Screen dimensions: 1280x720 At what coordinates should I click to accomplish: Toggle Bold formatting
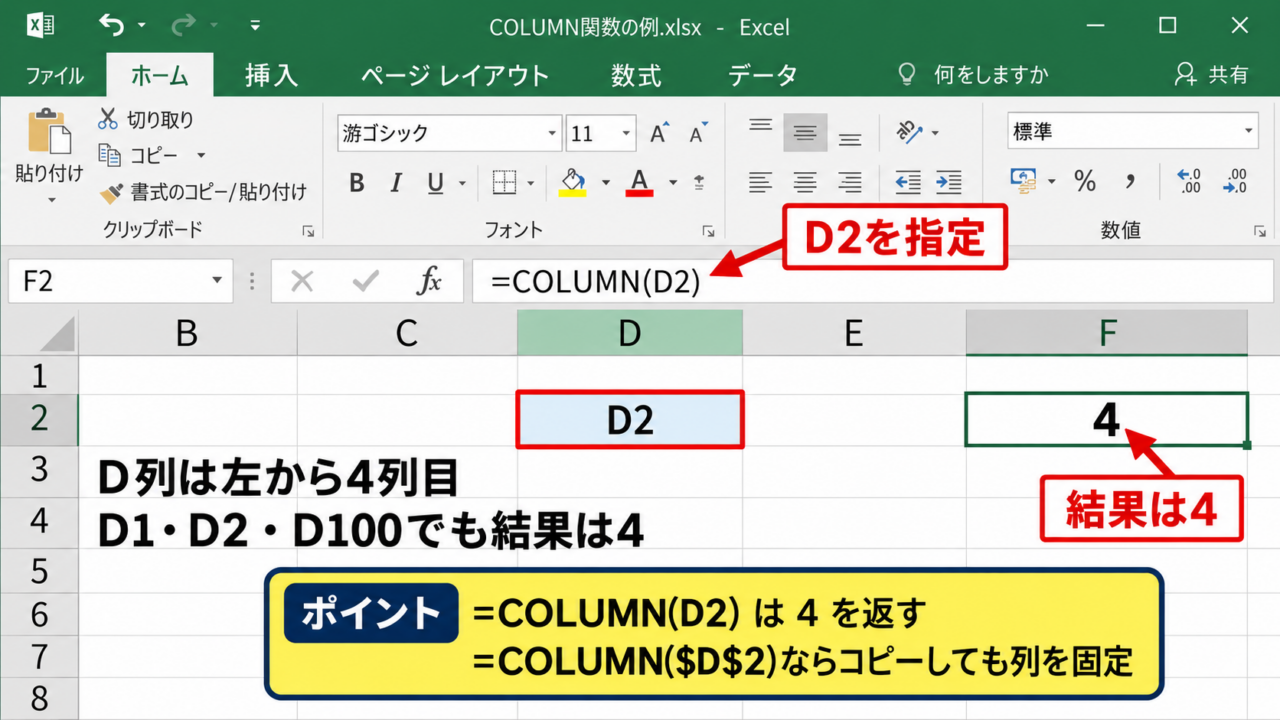(356, 183)
